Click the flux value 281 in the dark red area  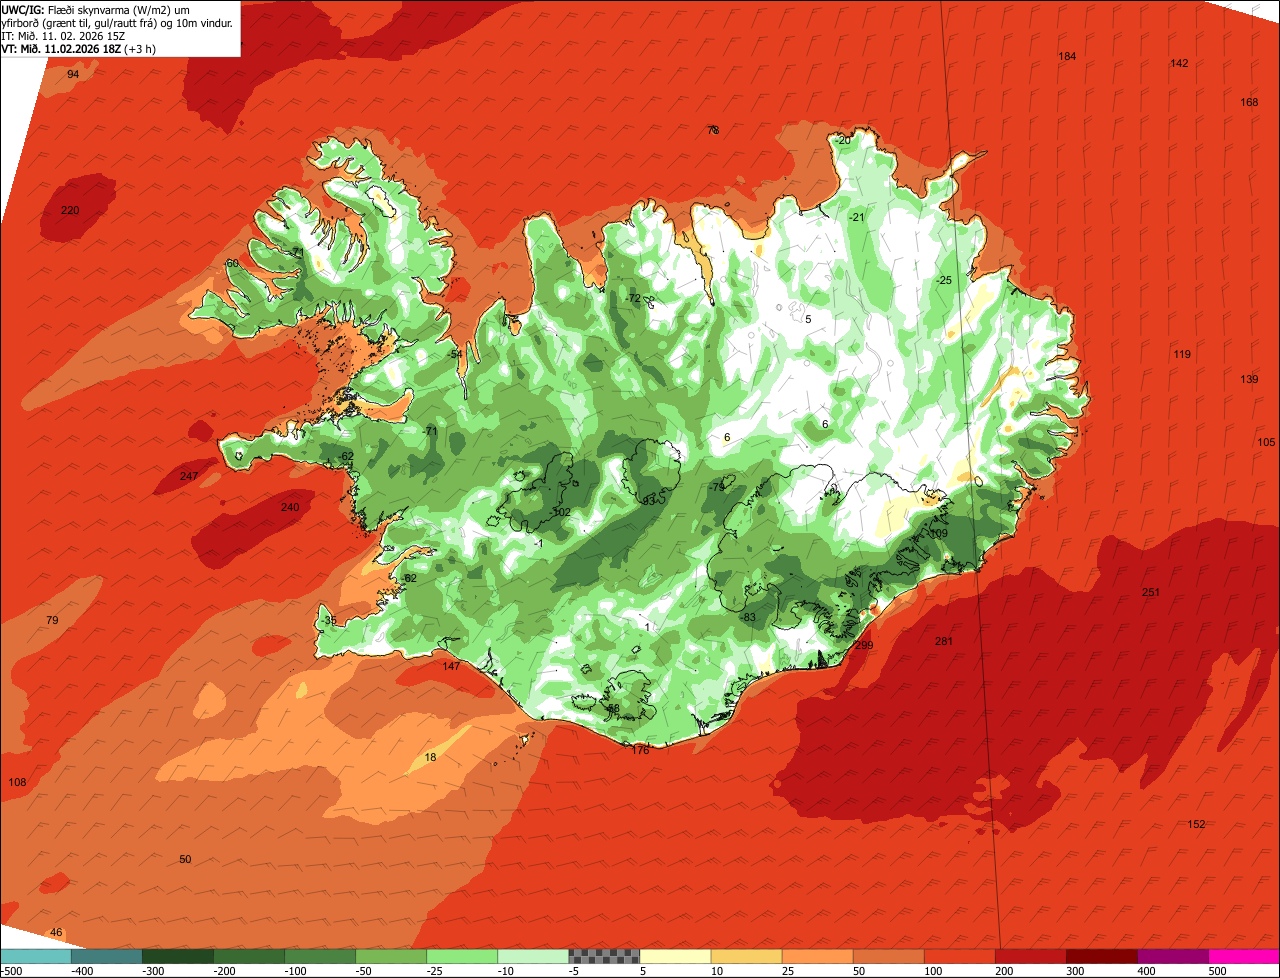(x=944, y=641)
